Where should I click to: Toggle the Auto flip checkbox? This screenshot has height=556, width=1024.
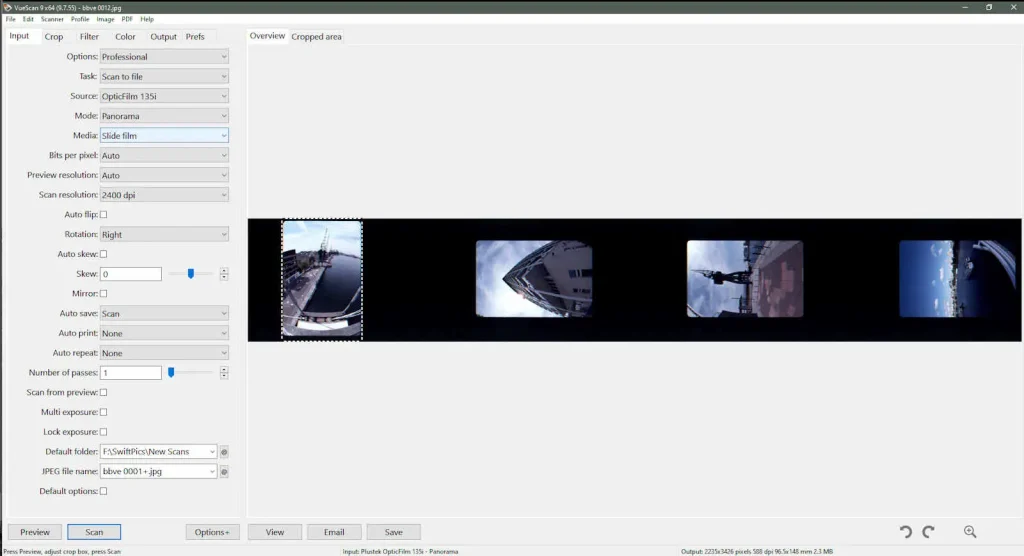coord(103,214)
